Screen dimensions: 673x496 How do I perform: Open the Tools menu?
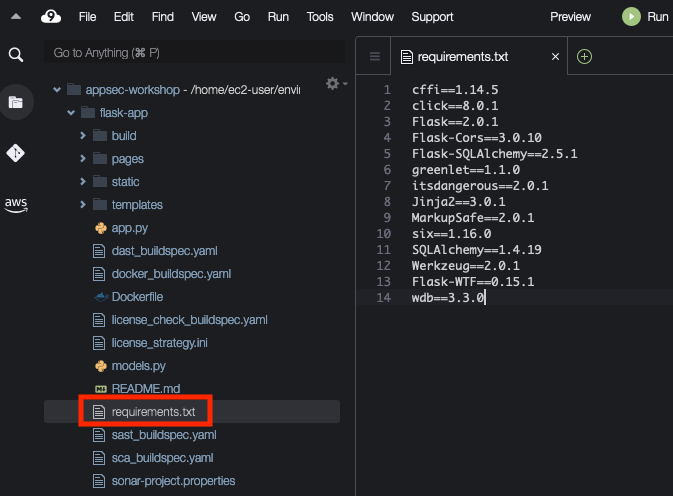[320, 17]
